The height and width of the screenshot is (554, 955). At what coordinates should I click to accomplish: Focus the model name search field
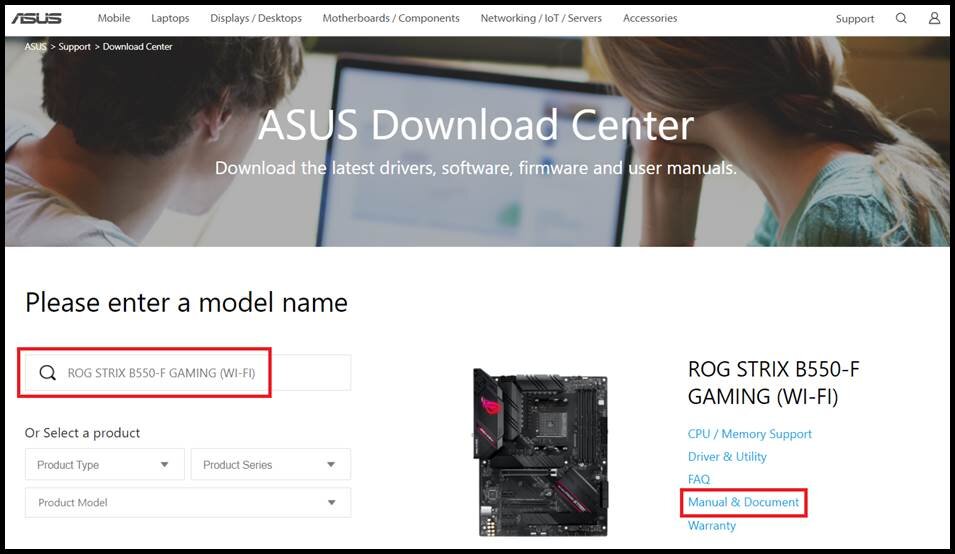tap(188, 373)
